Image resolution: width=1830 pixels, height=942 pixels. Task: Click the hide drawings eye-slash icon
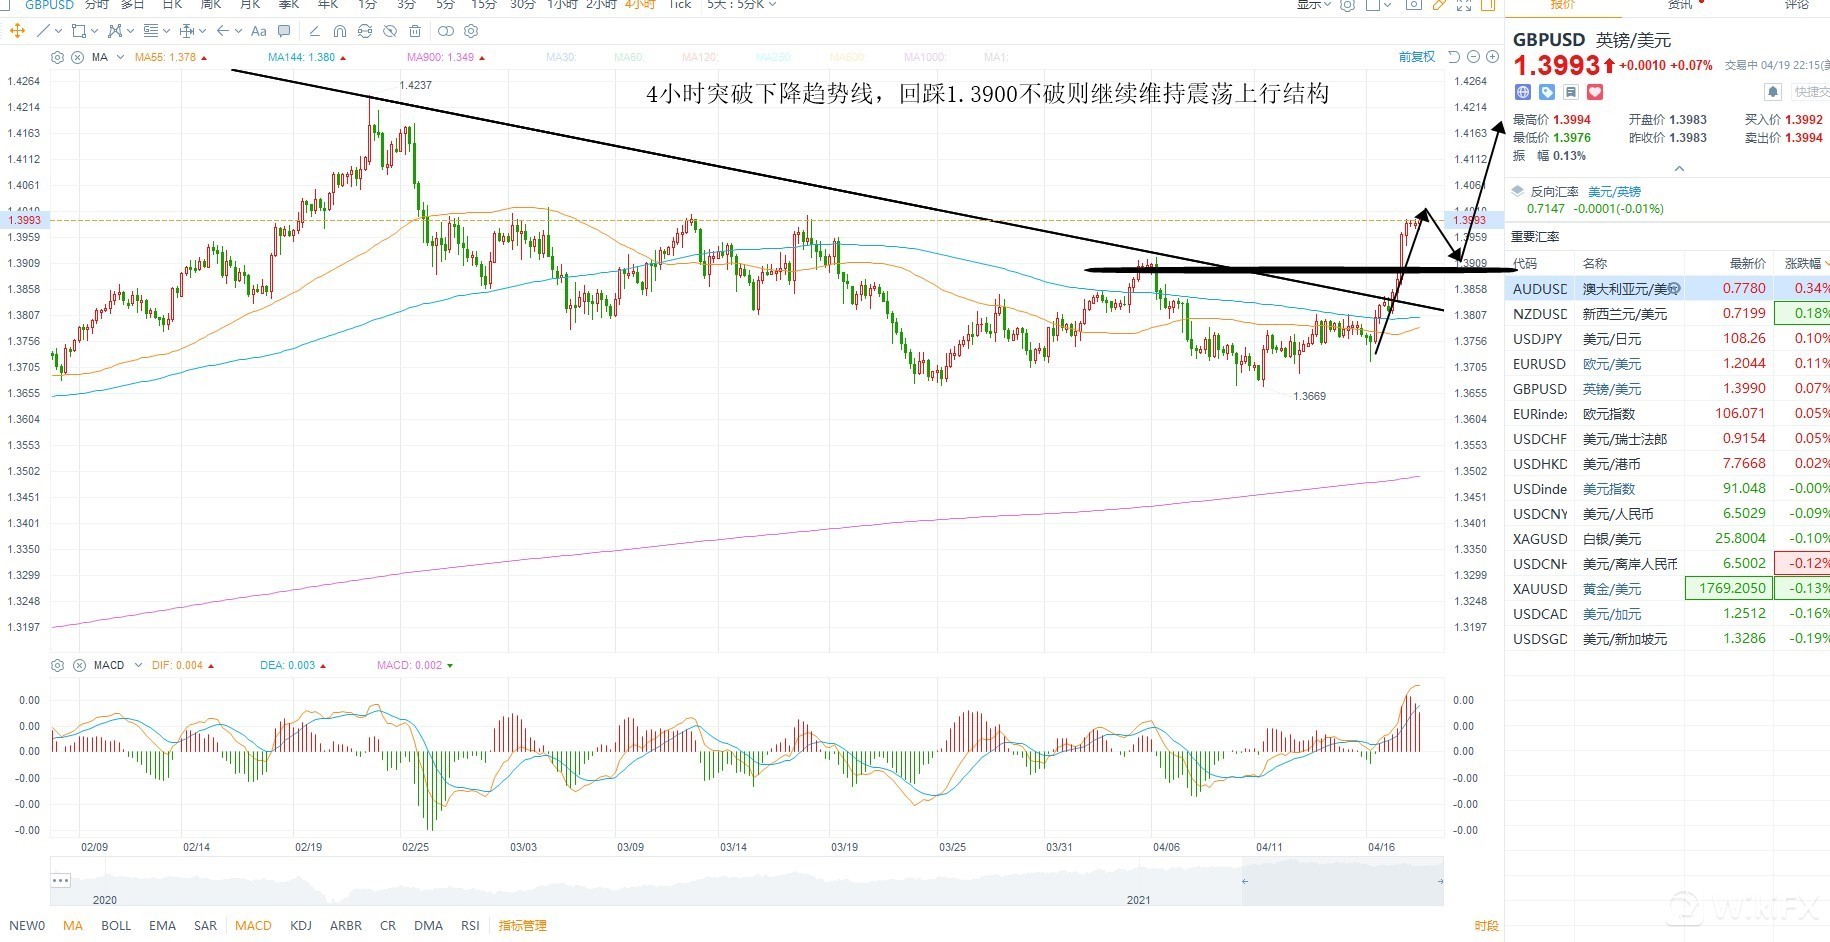pyautogui.click(x=390, y=31)
